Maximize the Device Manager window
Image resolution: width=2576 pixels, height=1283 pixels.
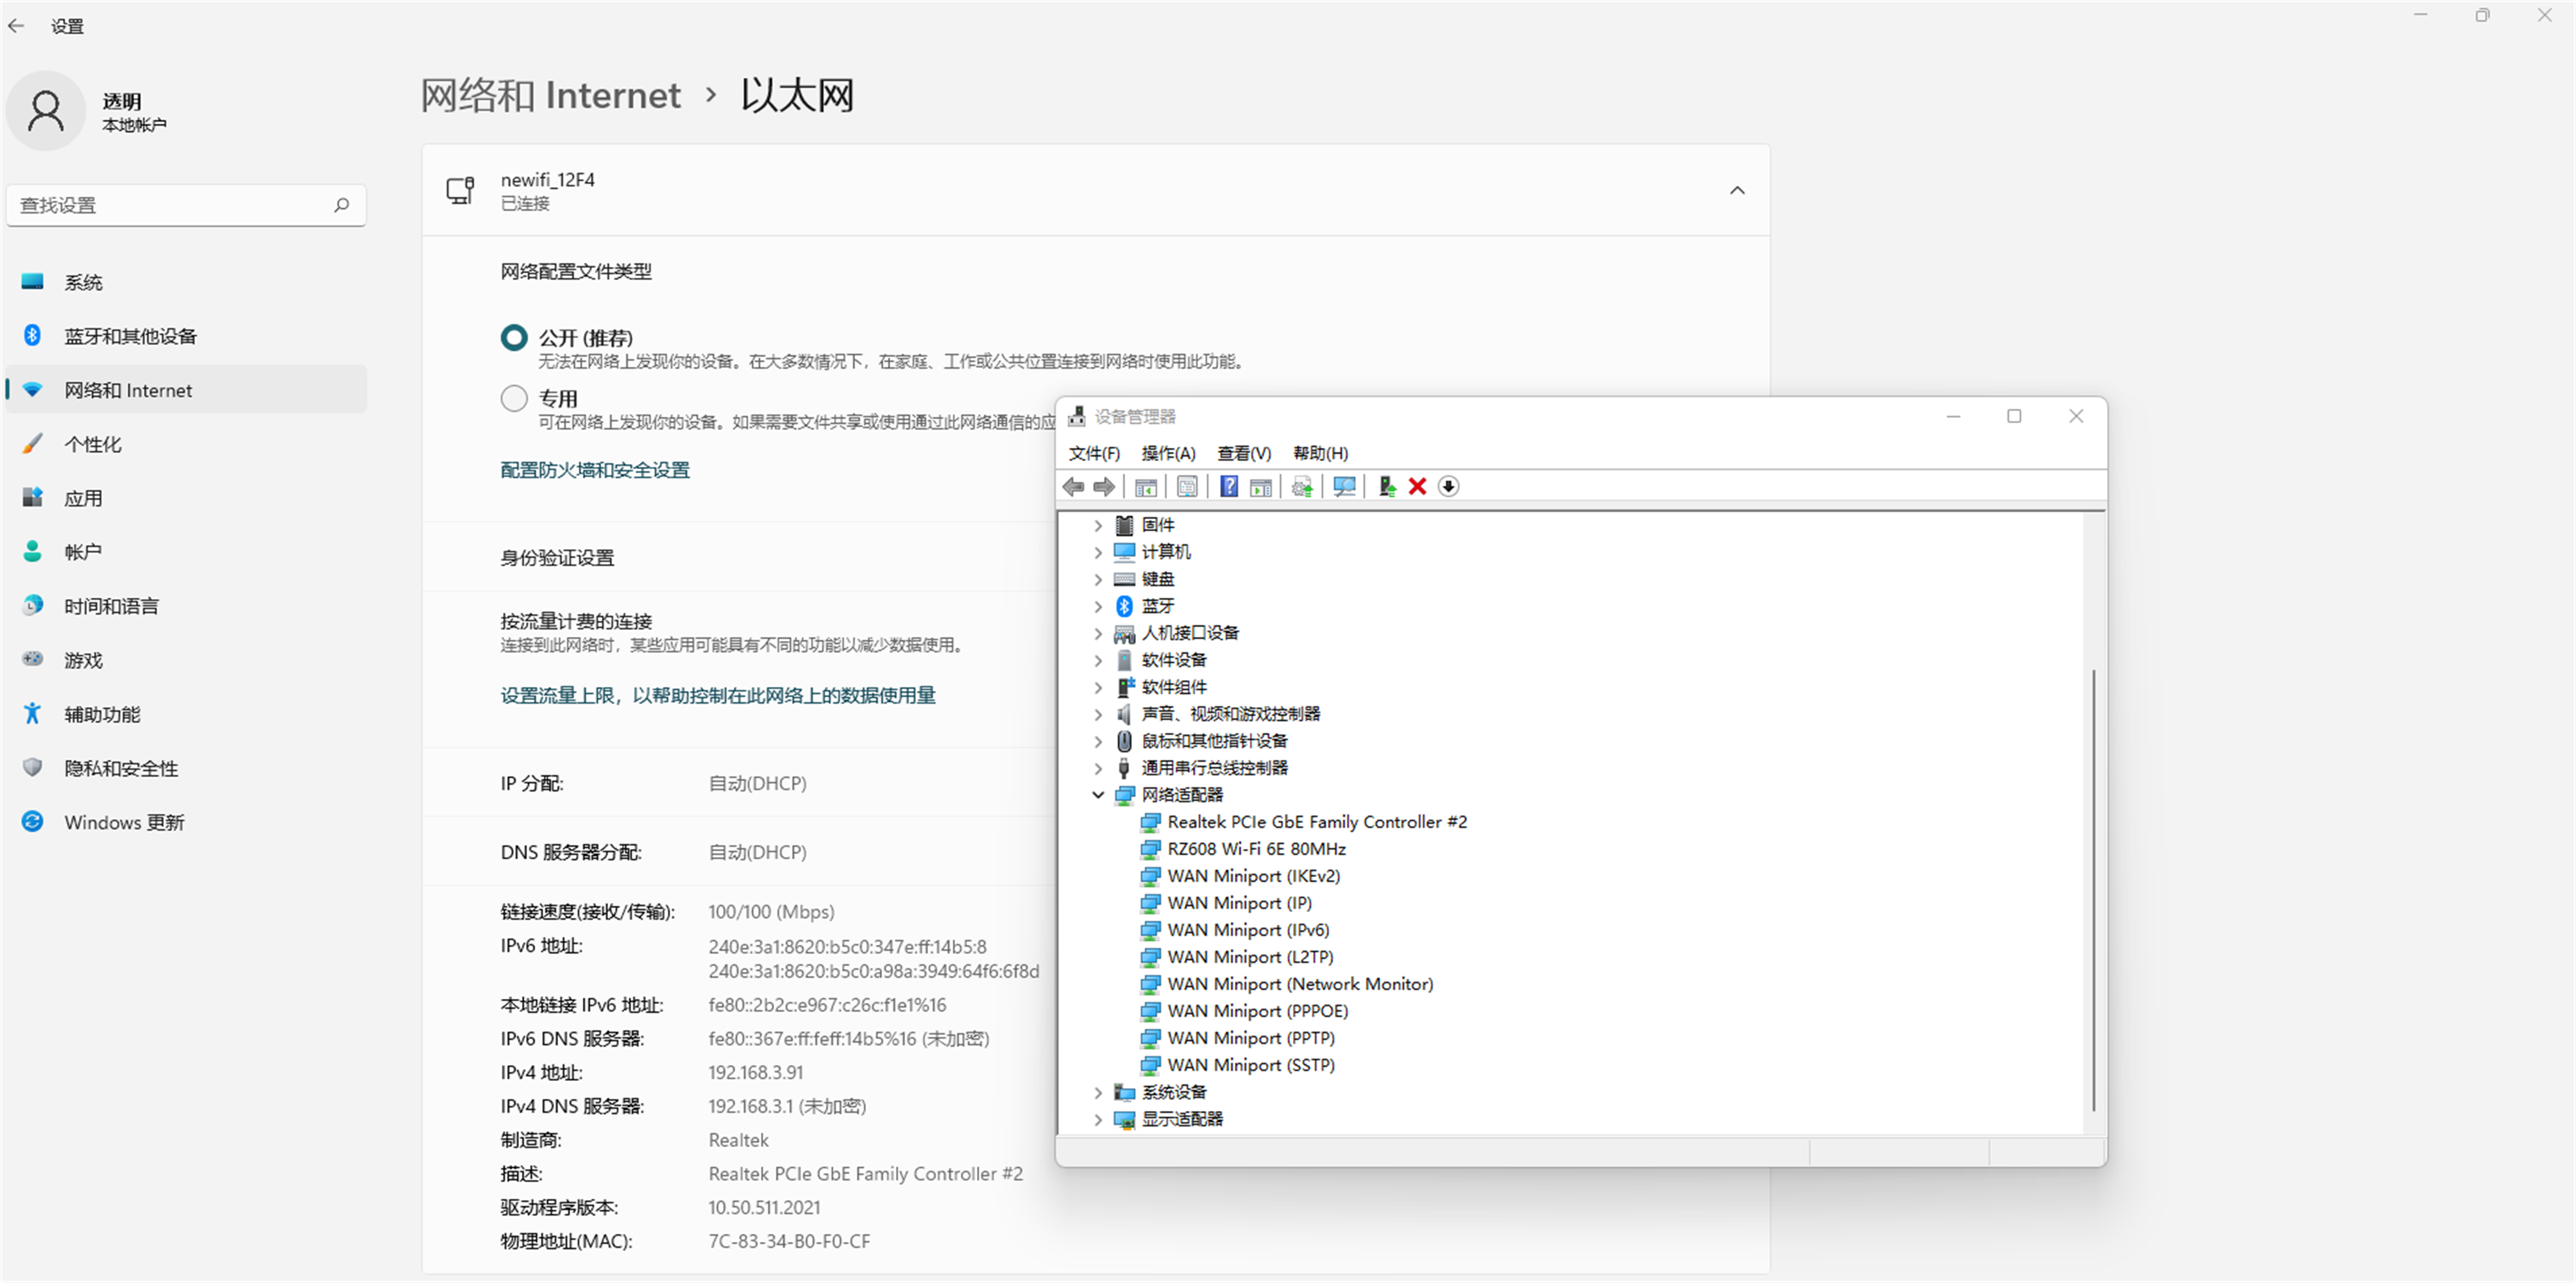(2014, 416)
